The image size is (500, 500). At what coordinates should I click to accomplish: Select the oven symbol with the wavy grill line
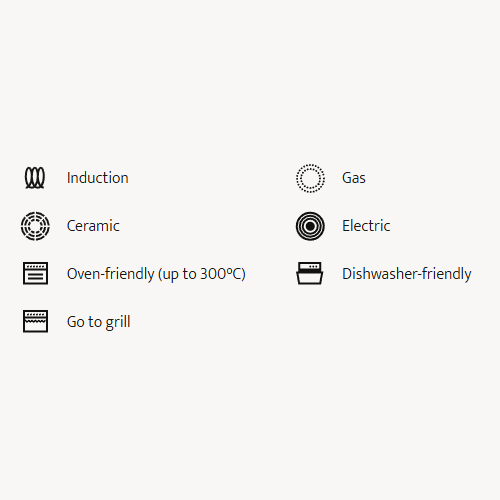coord(35,321)
